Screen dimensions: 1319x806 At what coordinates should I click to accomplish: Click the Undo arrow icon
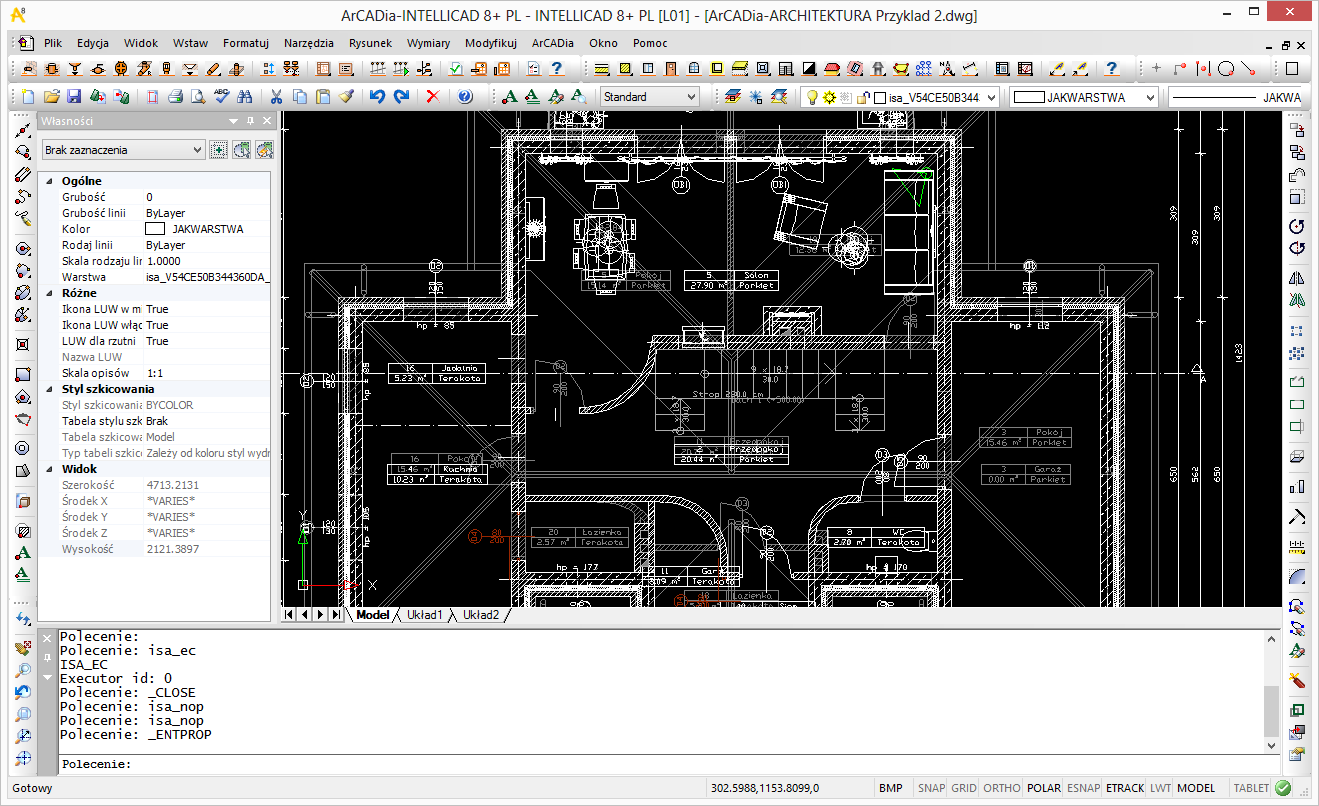coord(377,97)
